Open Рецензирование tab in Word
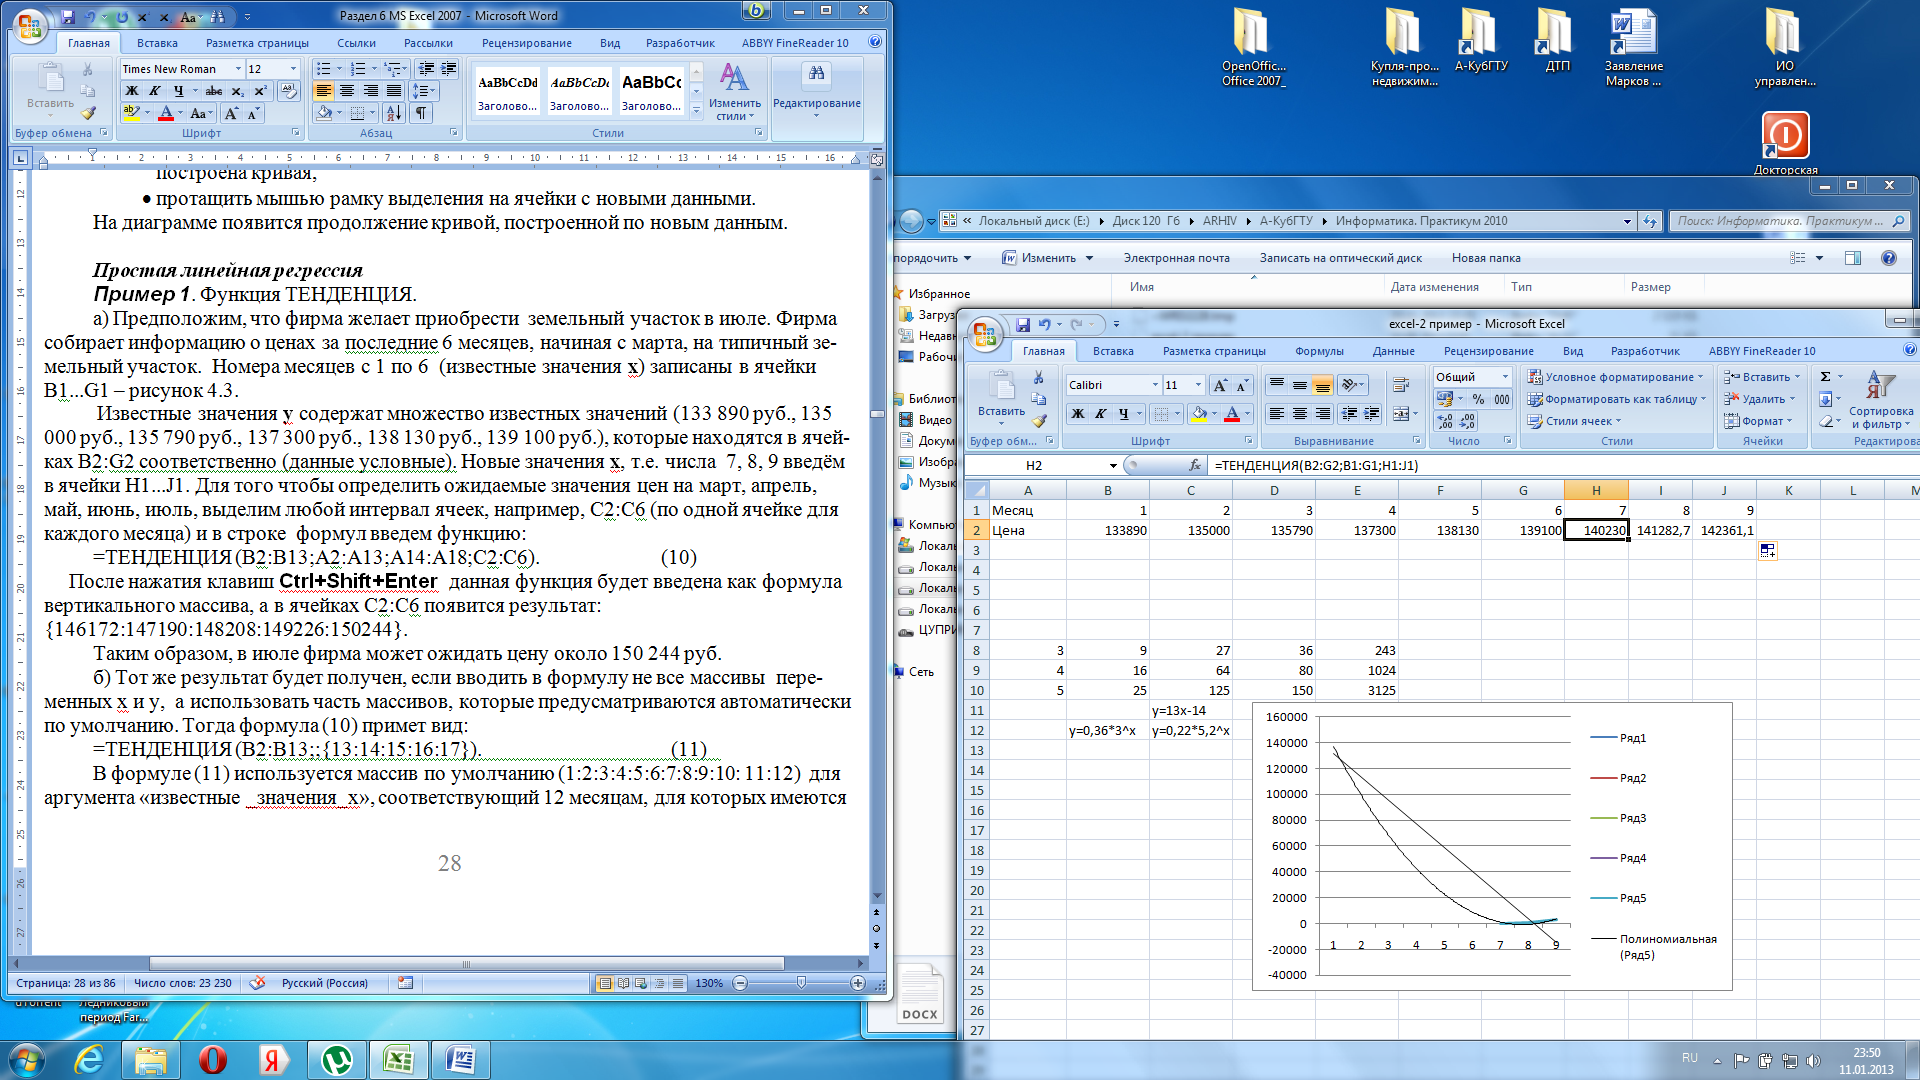This screenshot has height=1080, width=1920. tap(526, 43)
